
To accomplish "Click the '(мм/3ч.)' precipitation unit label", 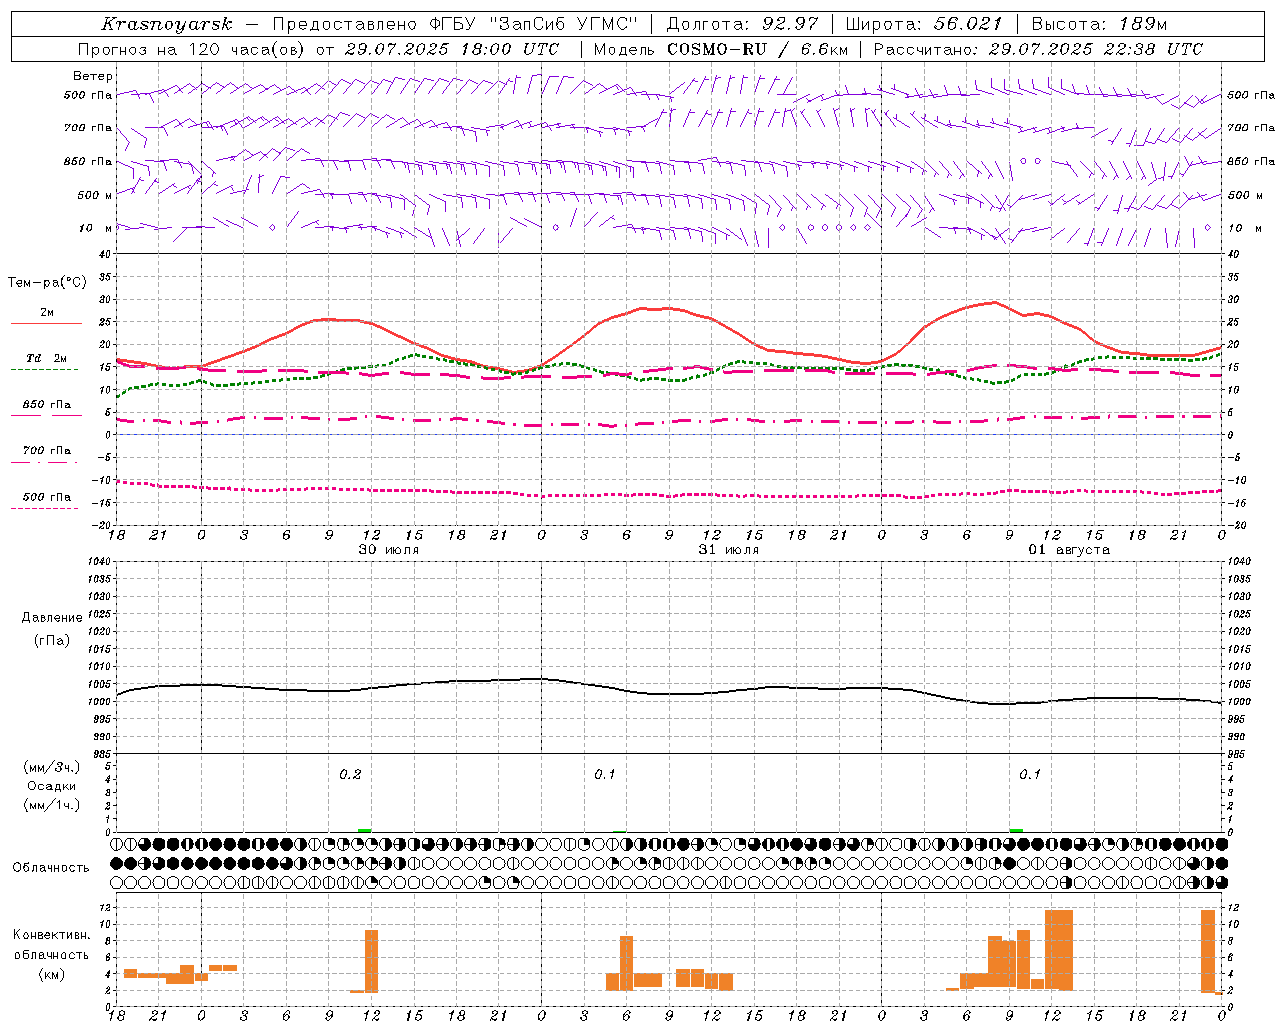I will click(x=52, y=767).
